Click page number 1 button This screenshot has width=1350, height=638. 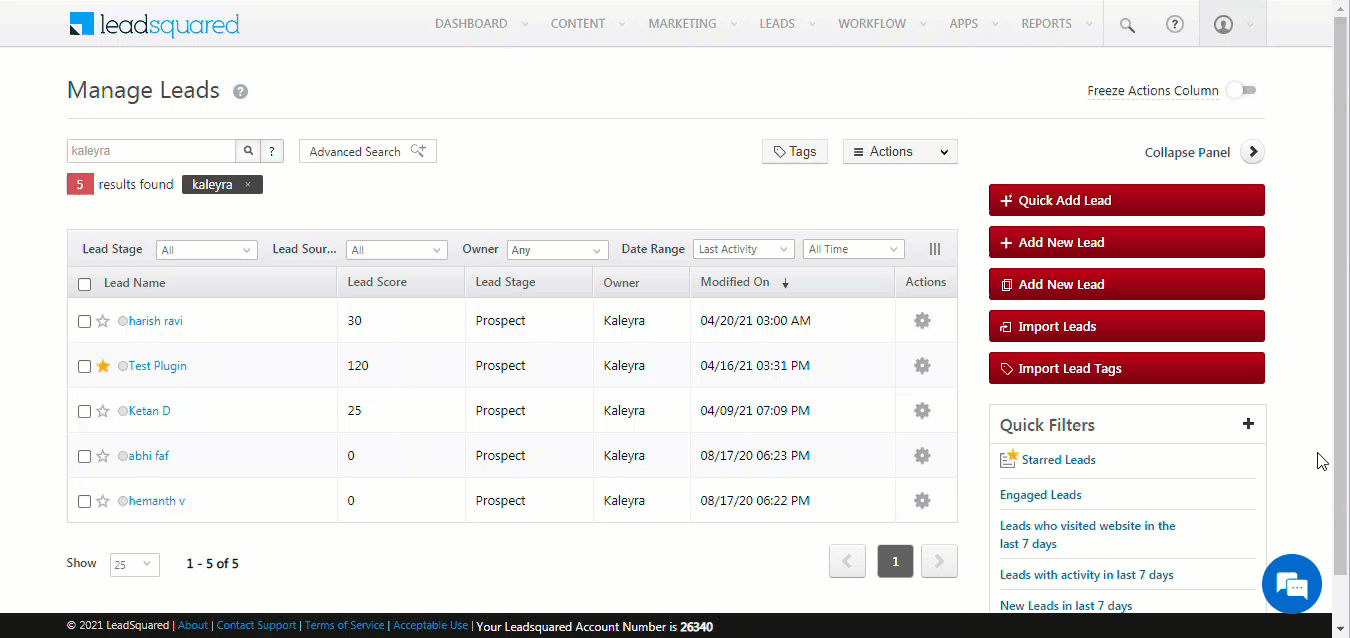(x=895, y=562)
